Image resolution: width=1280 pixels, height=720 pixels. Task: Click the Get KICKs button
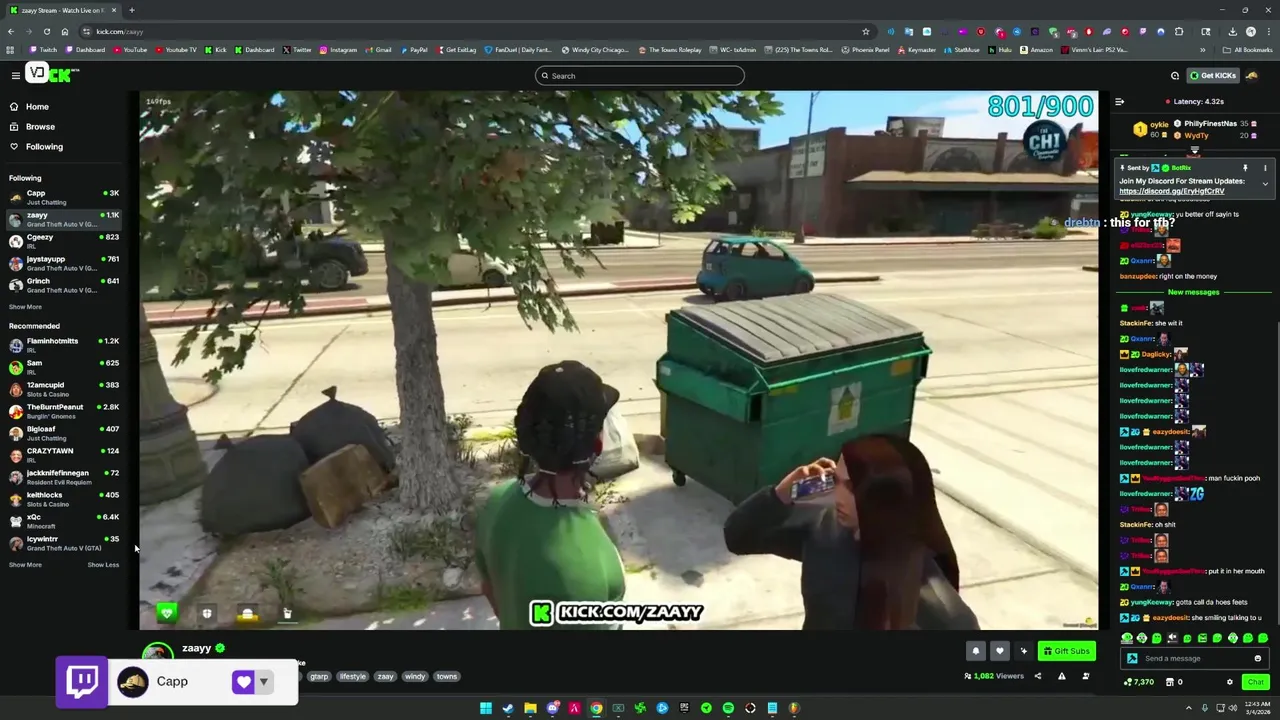1212,76
